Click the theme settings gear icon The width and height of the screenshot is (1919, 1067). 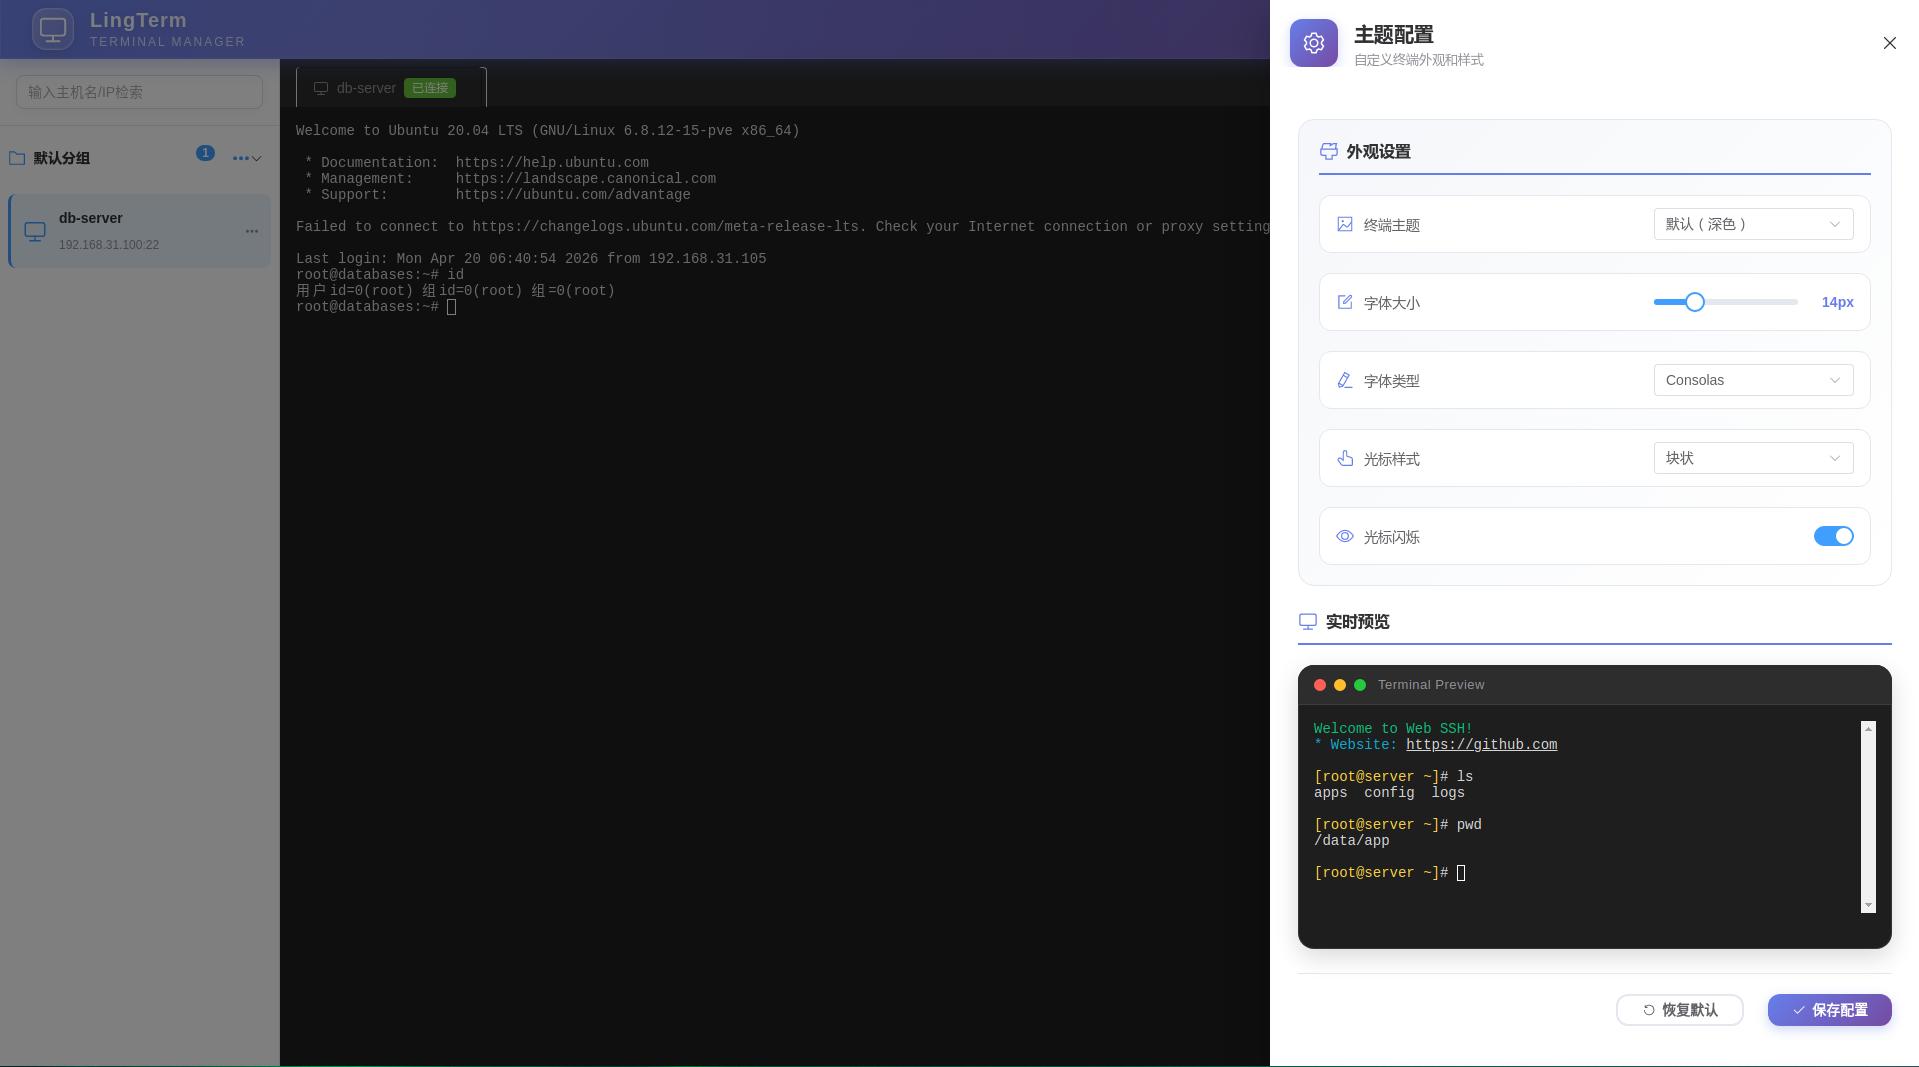pyautogui.click(x=1313, y=43)
